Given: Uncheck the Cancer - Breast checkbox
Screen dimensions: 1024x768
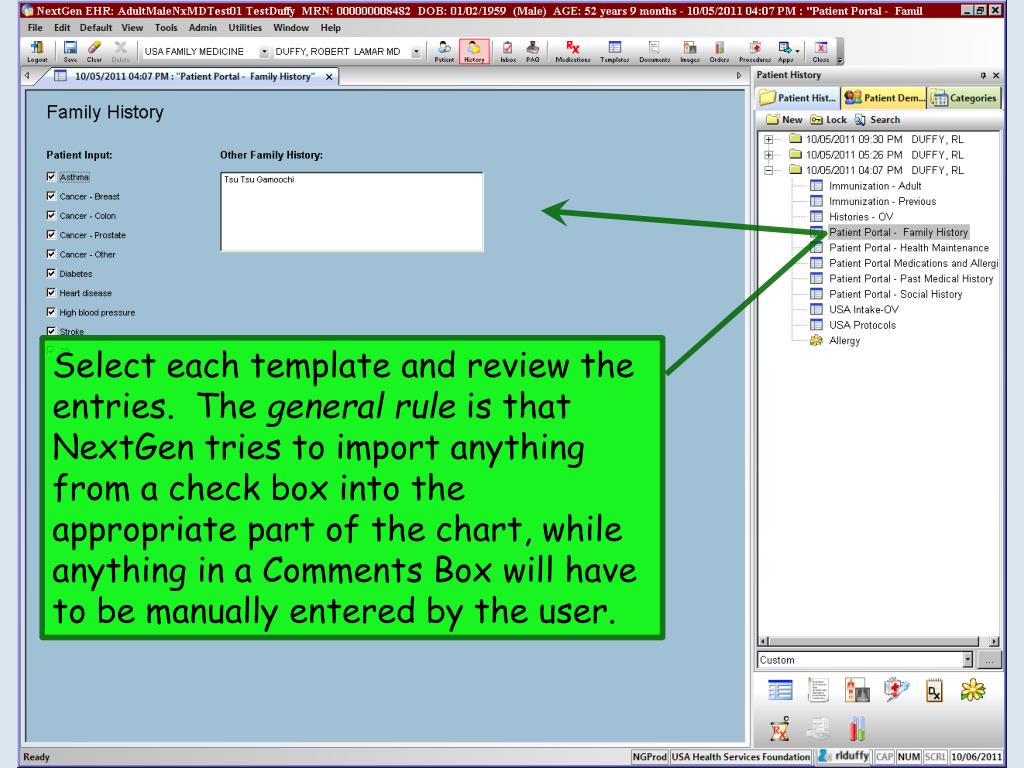Looking at the screenshot, I should pyautogui.click(x=51, y=196).
